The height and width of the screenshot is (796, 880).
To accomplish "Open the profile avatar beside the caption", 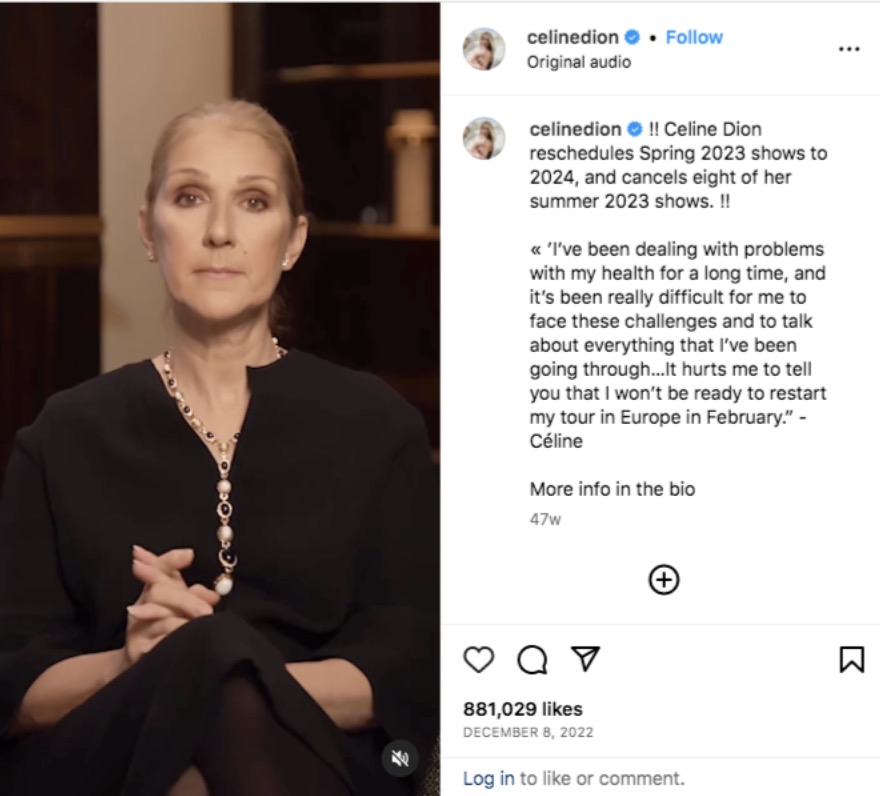I will coord(484,139).
